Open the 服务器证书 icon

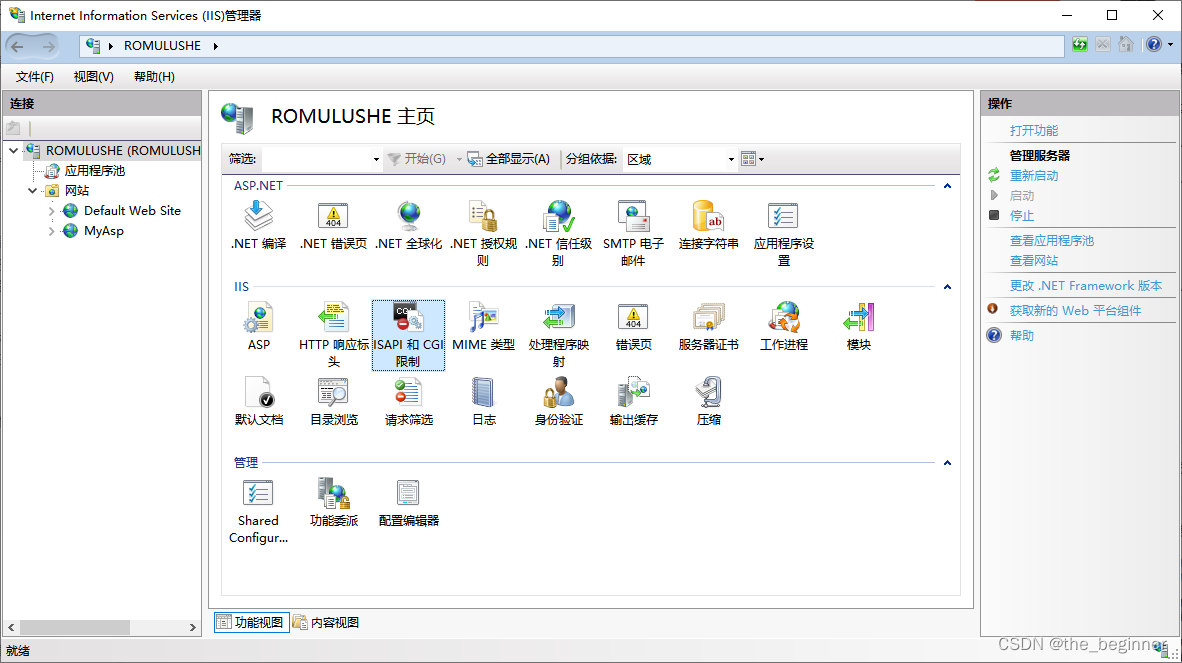point(709,318)
